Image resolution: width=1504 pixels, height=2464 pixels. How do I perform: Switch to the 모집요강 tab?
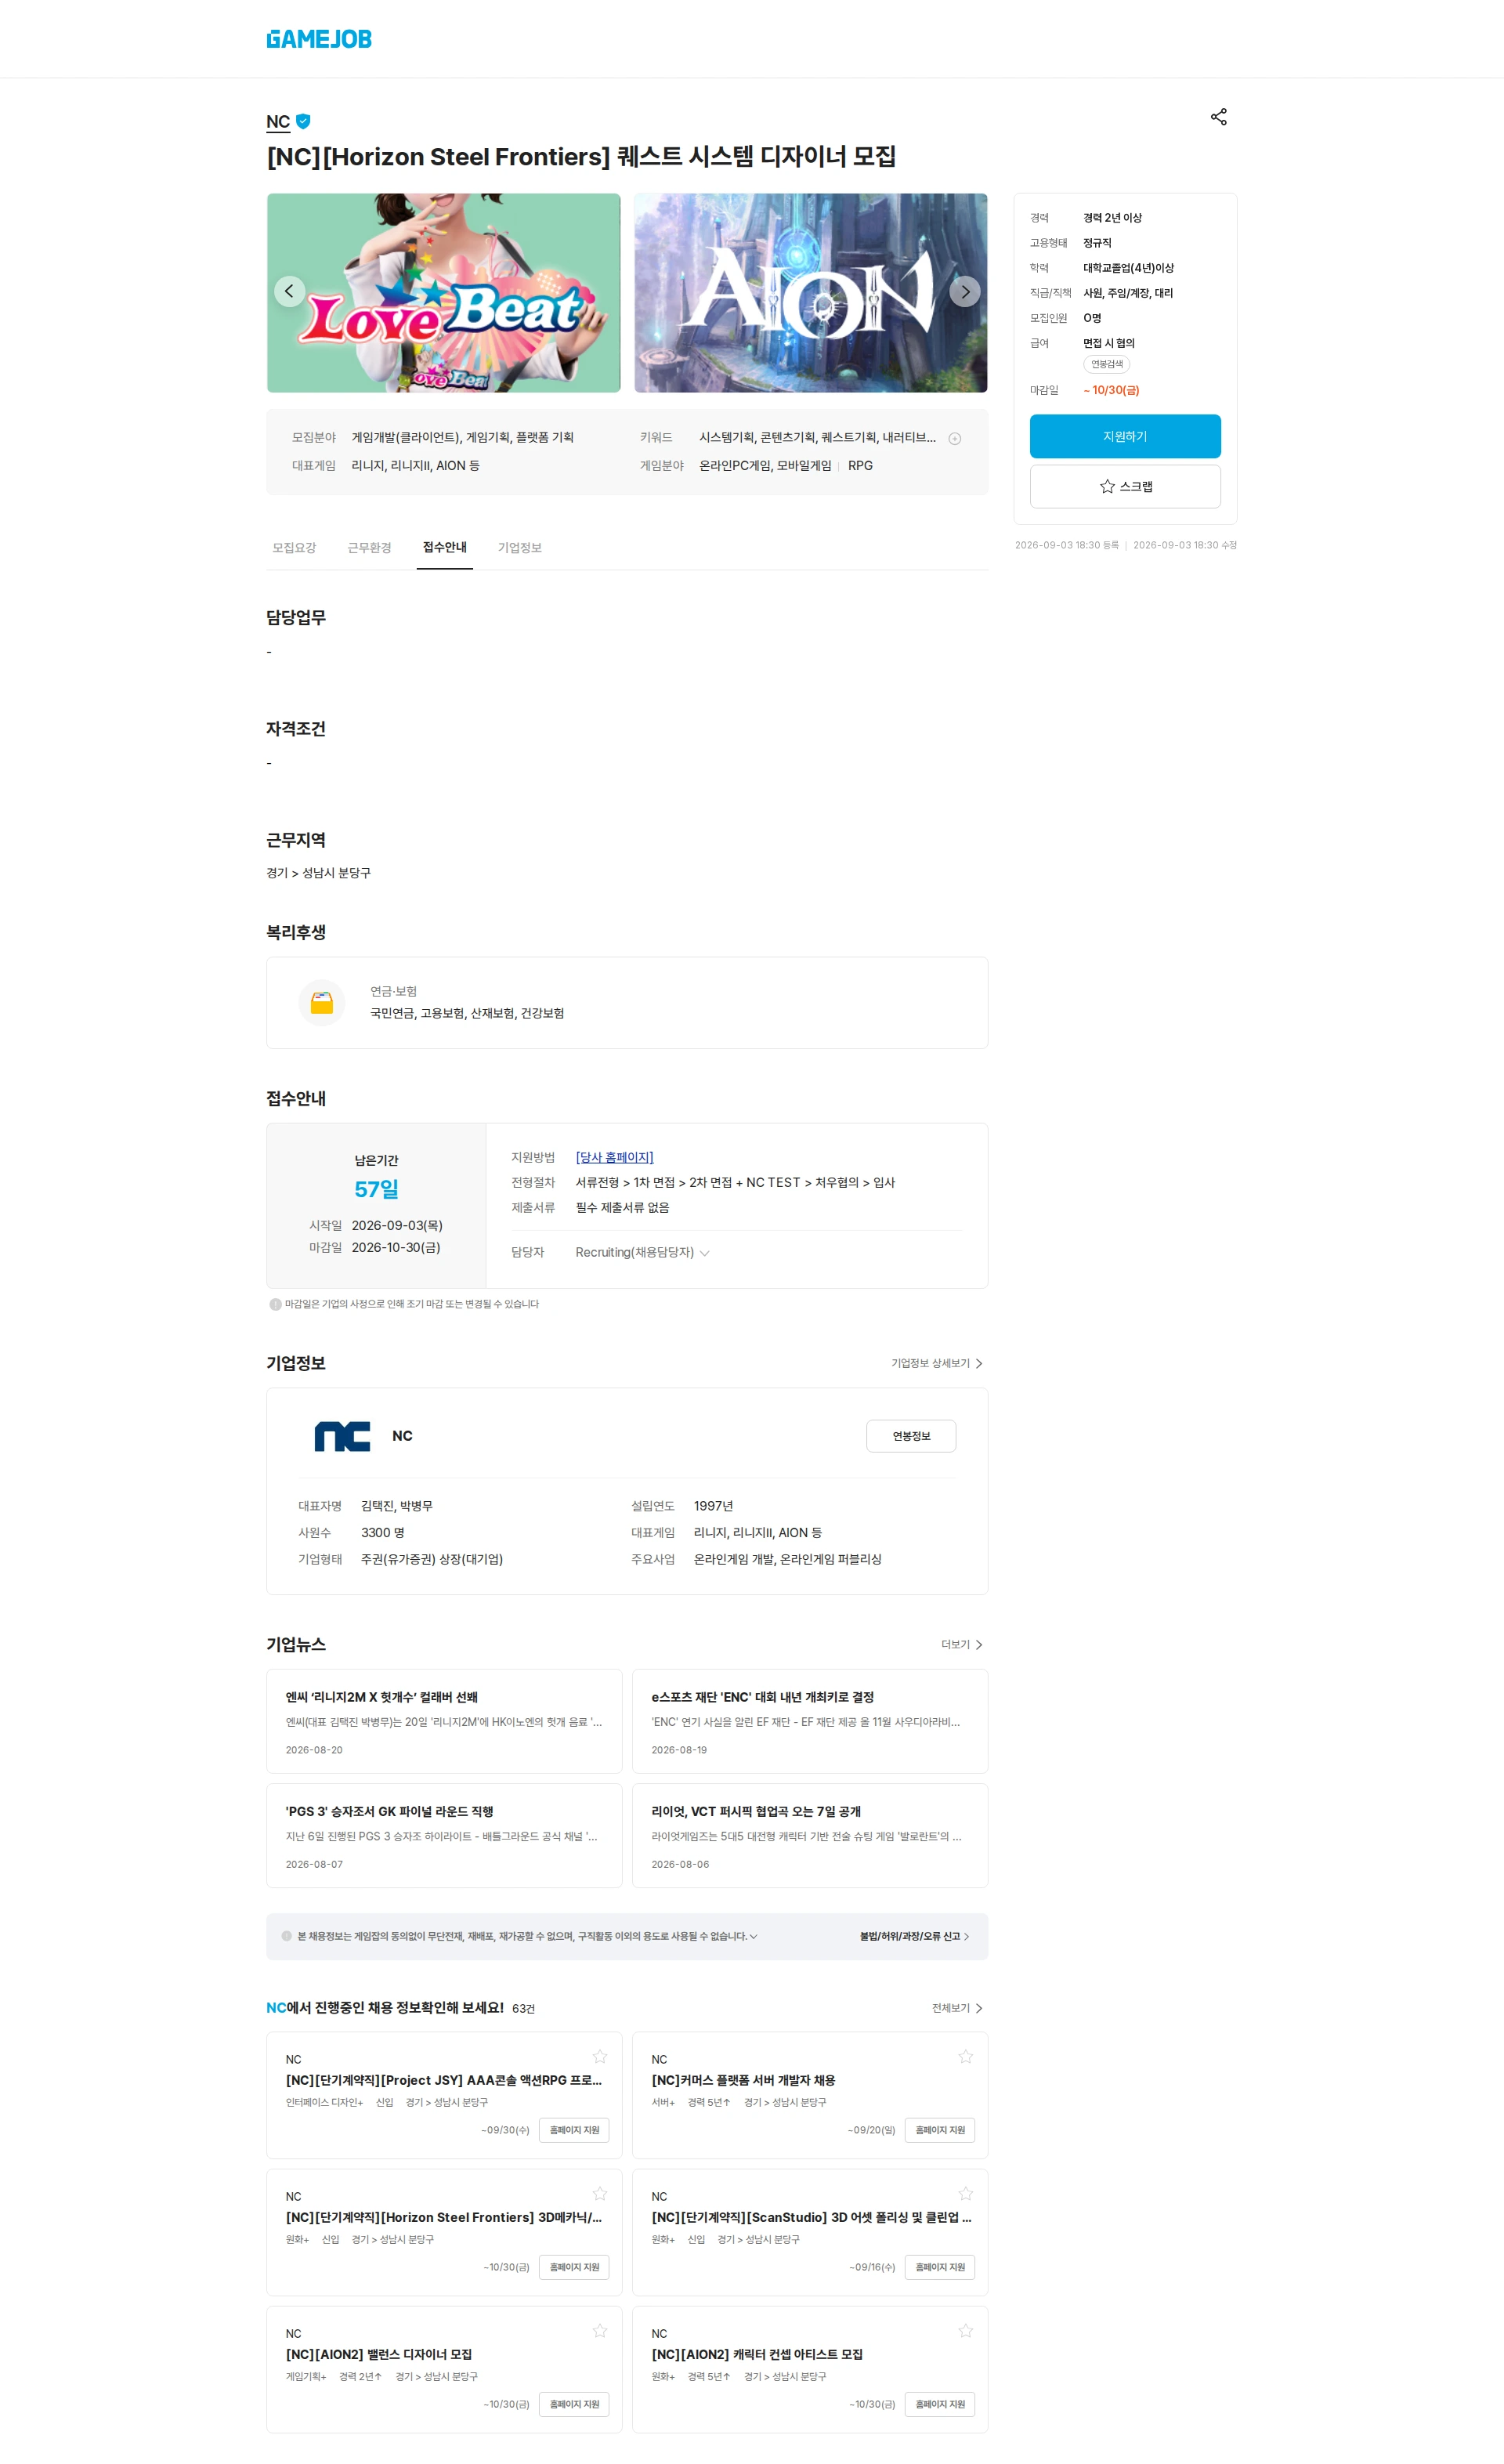click(294, 548)
